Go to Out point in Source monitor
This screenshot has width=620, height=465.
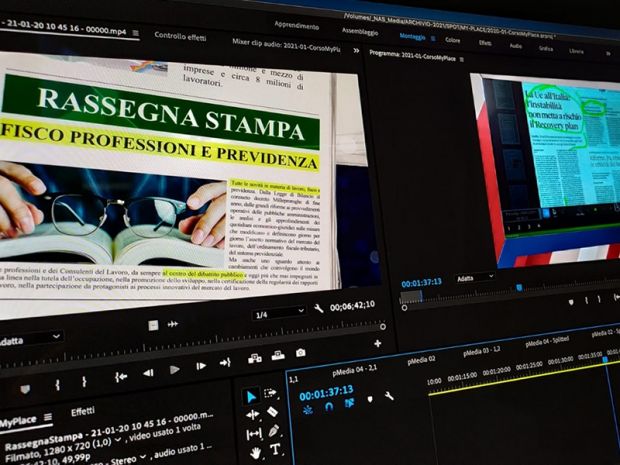click(225, 362)
